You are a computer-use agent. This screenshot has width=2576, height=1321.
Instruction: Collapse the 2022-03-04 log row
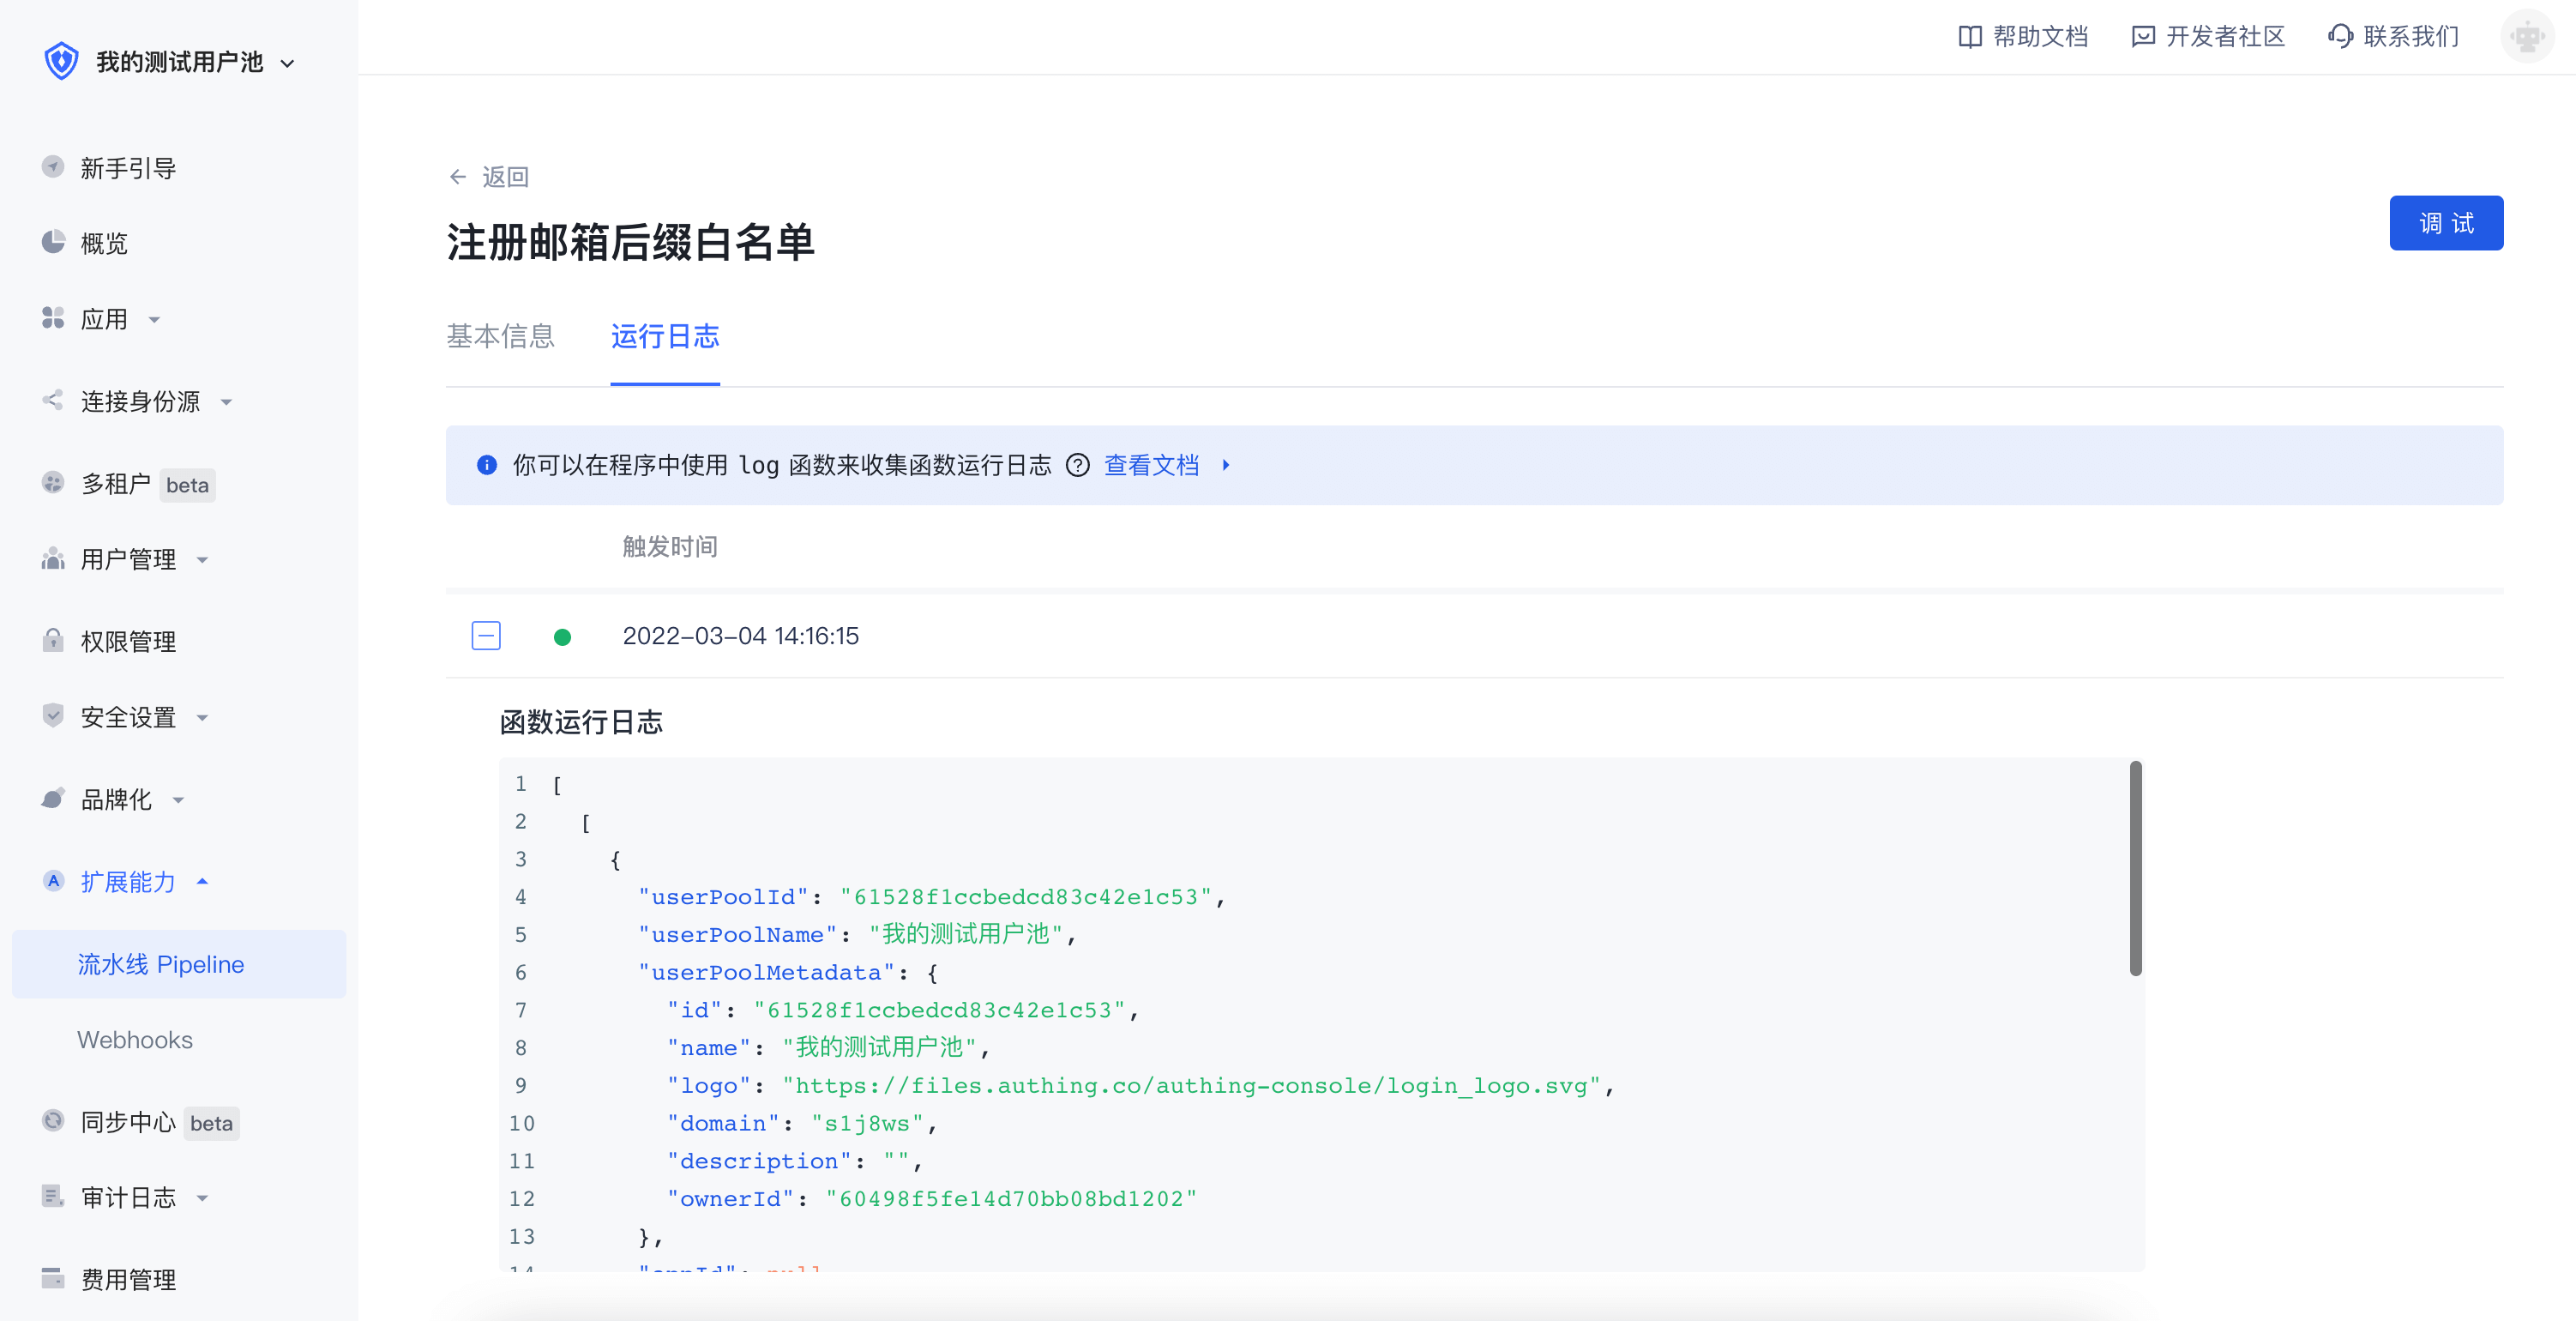point(486,636)
